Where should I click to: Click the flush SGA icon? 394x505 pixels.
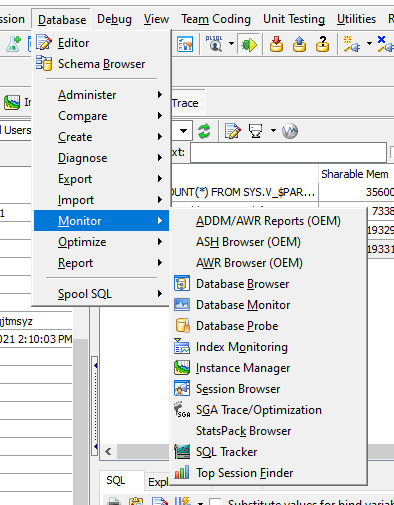[x=256, y=131]
